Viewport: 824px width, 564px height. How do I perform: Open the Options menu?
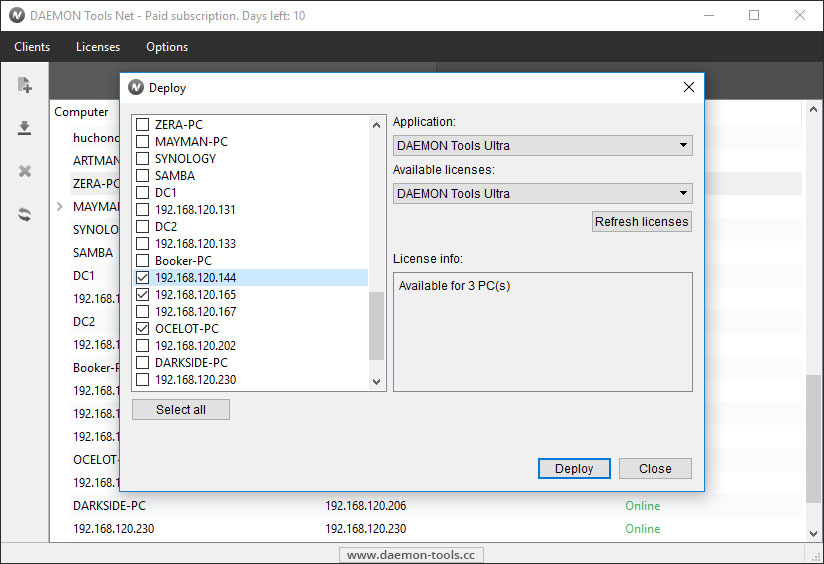click(167, 47)
